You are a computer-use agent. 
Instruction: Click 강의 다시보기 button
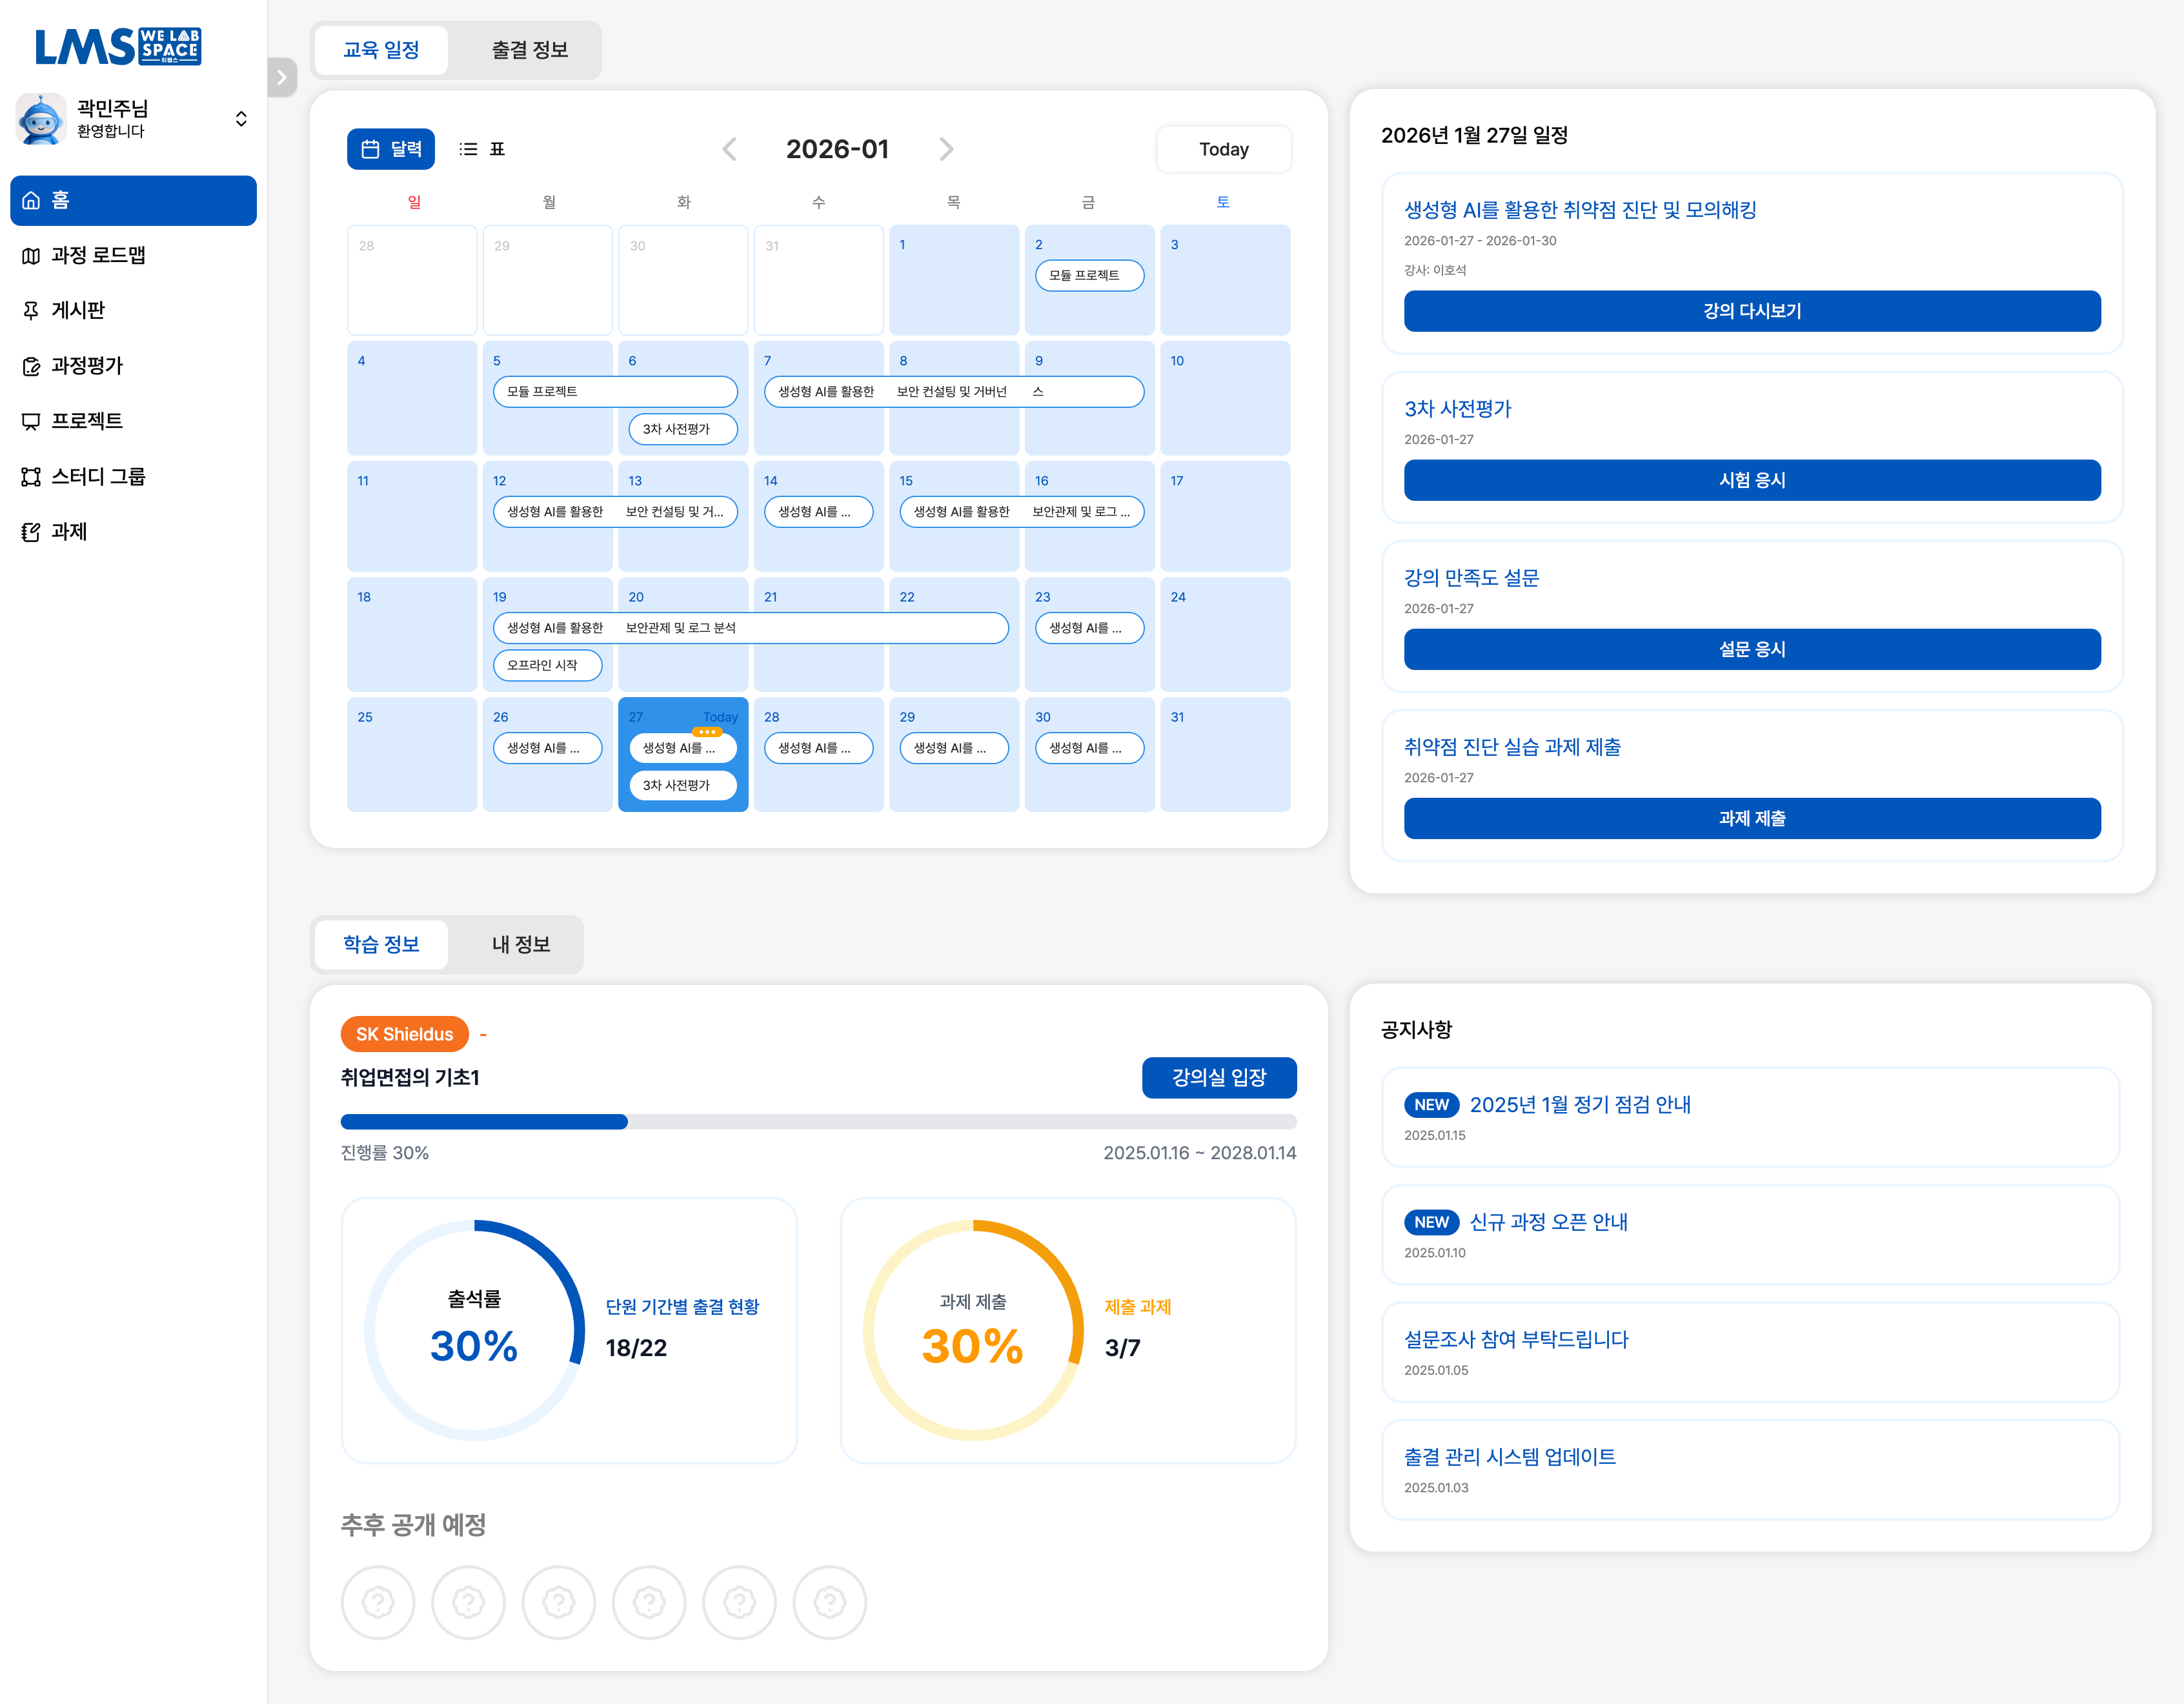pyautogui.click(x=1751, y=311)
